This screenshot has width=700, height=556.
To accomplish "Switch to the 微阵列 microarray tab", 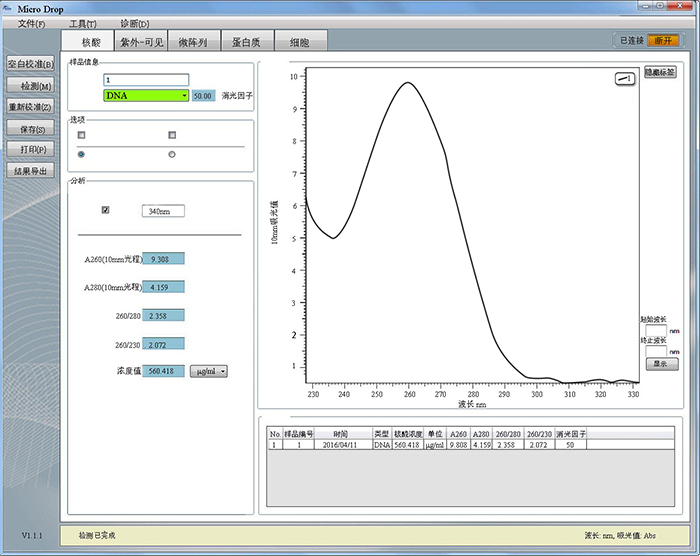I will coord(191,42).
